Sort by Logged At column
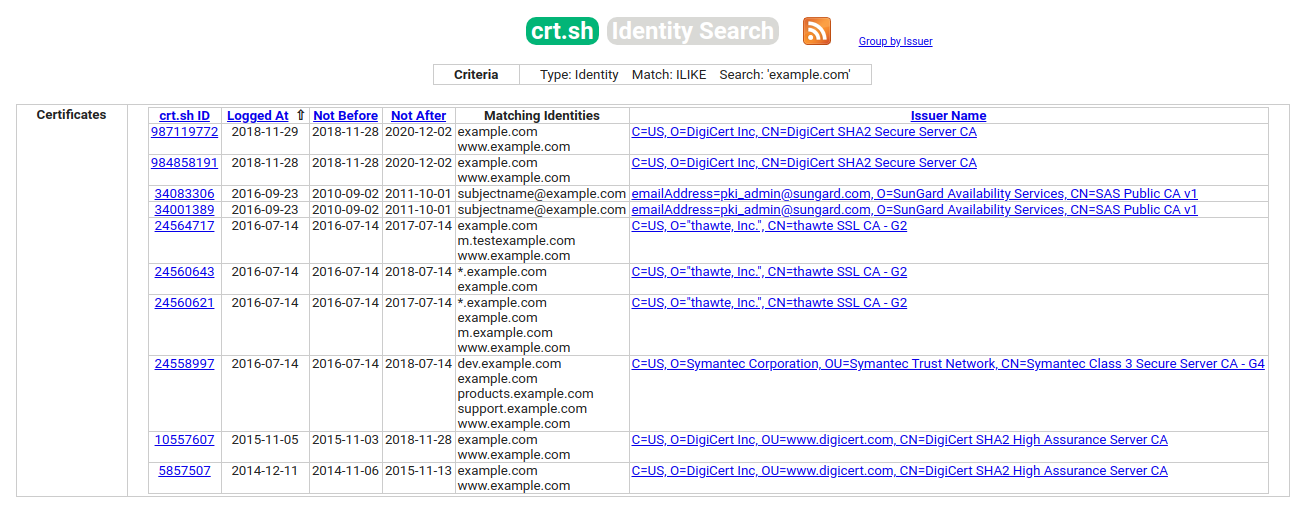The height and width of the screenshot is (523, 1305). point(258,116)
